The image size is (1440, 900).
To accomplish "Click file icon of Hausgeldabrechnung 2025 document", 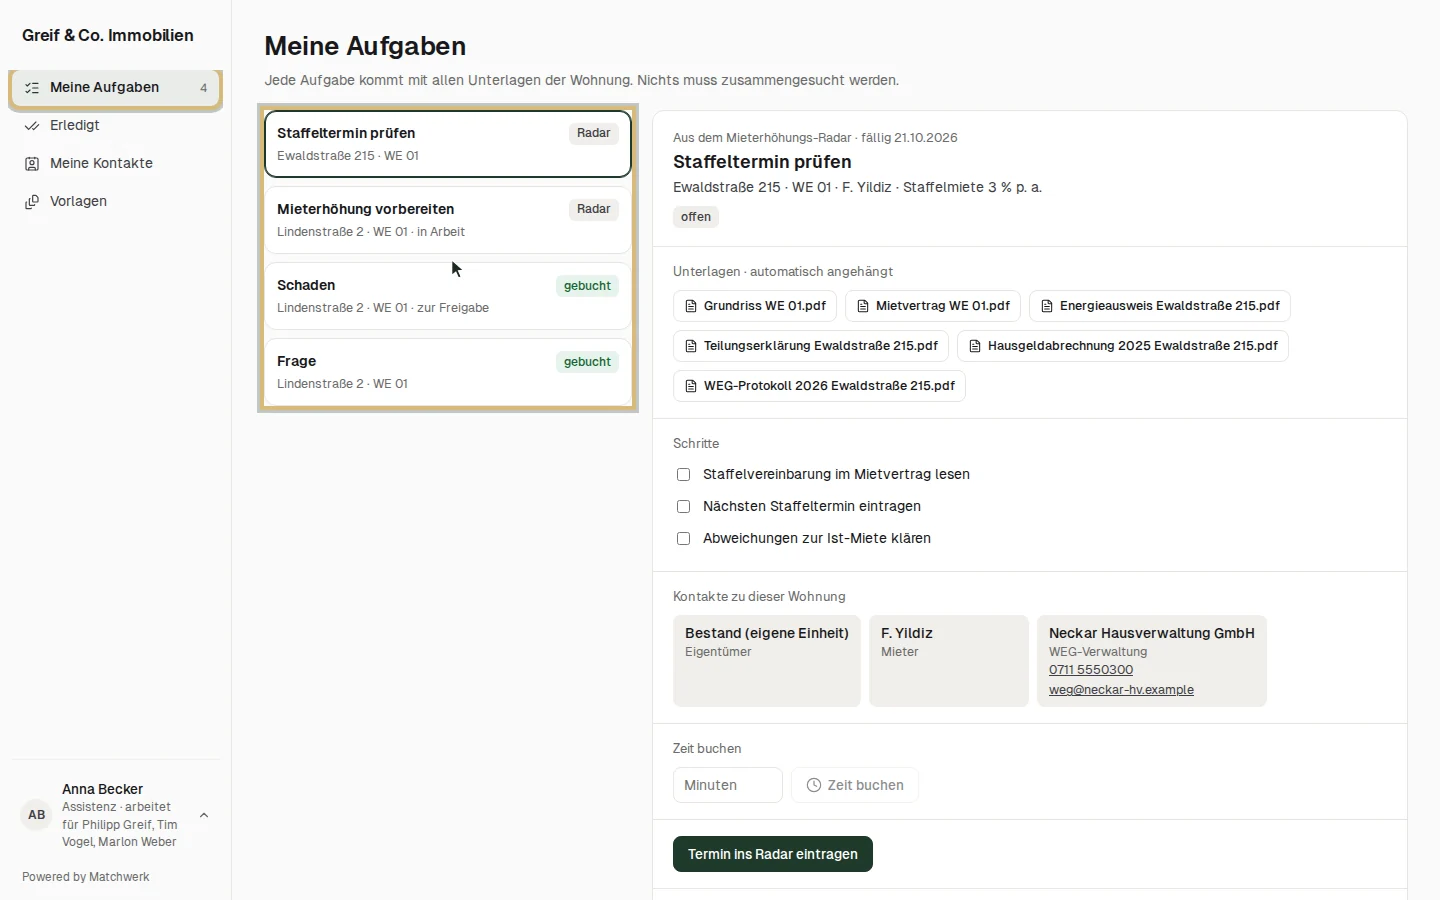I will click(x=975, y=346).
